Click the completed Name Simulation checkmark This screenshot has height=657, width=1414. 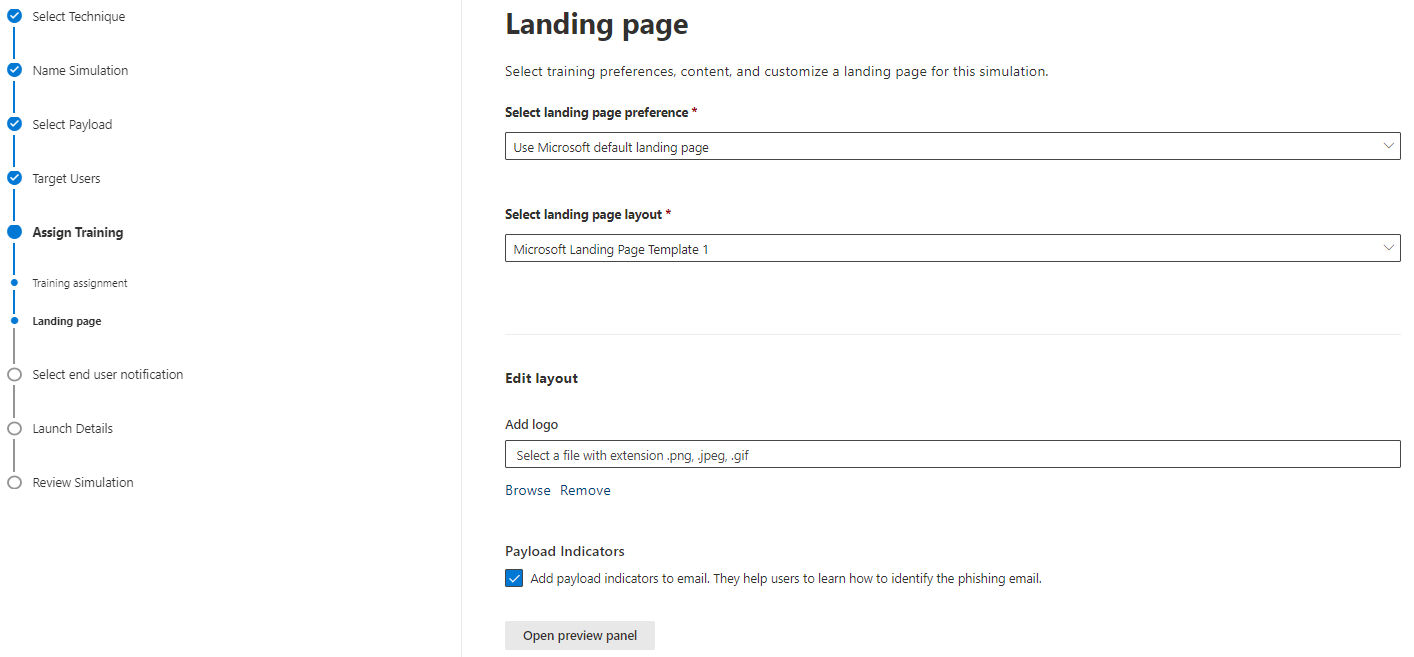14,70
